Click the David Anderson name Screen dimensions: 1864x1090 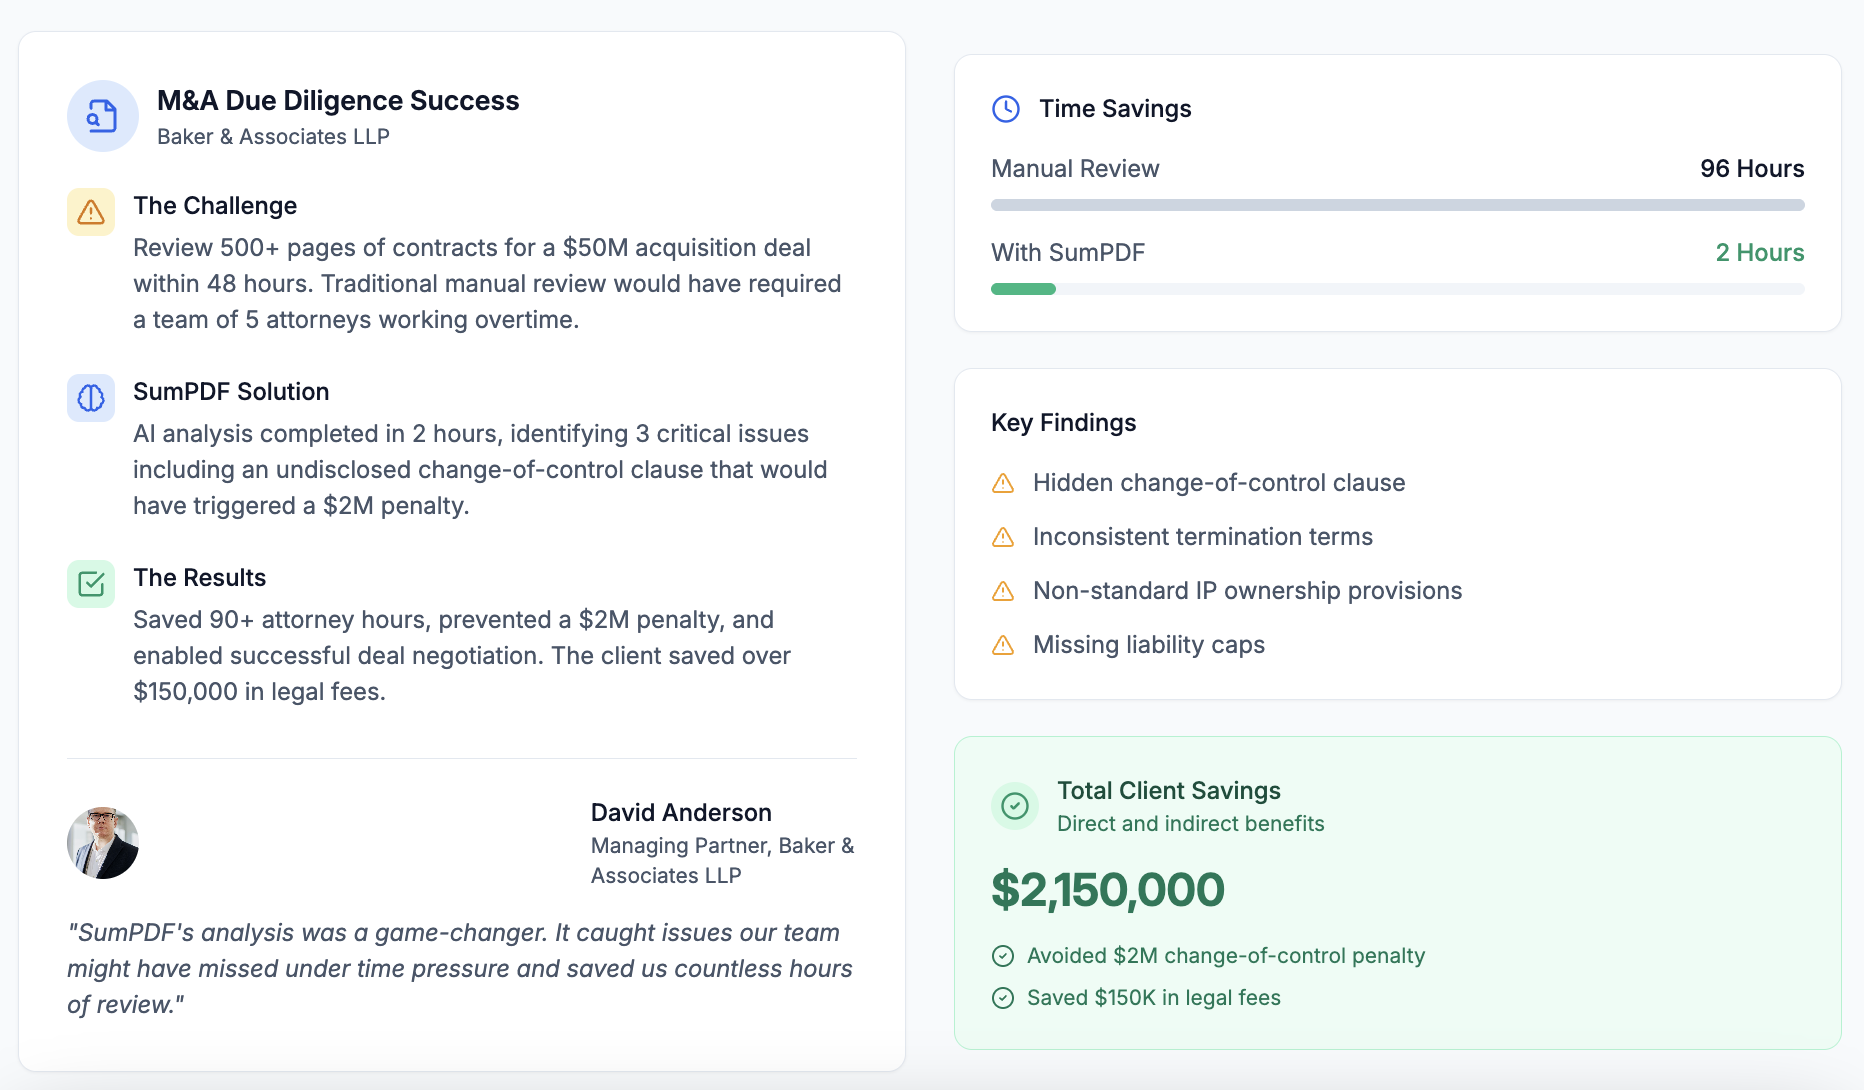pyautogui.click(x=681, y=813)
